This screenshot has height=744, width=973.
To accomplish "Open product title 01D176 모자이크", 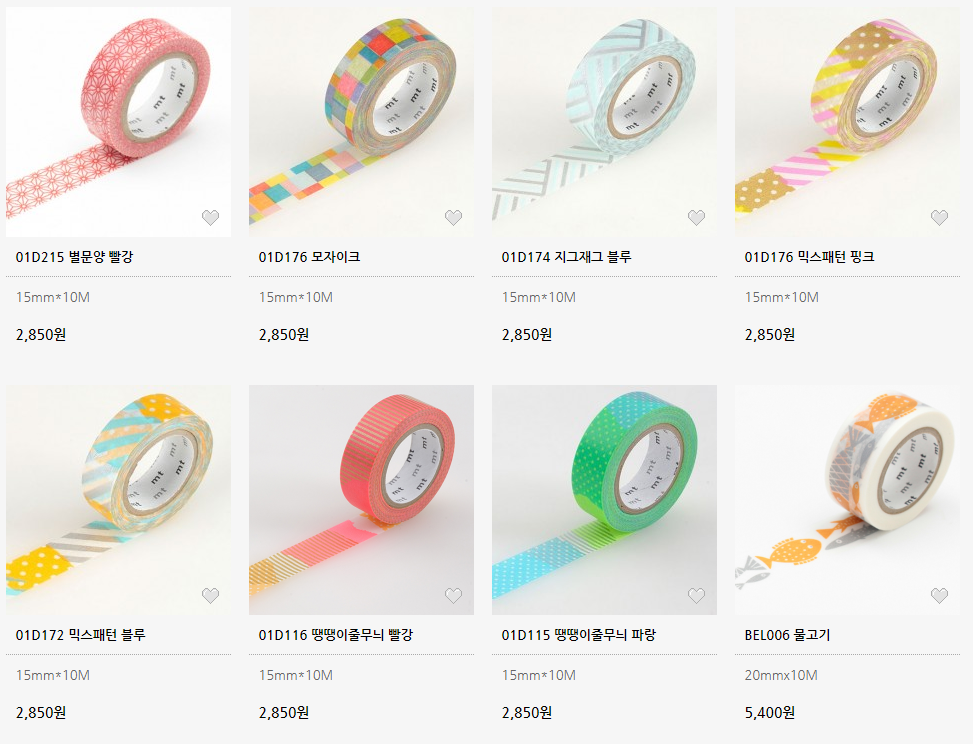I will [x=309, y=257].
